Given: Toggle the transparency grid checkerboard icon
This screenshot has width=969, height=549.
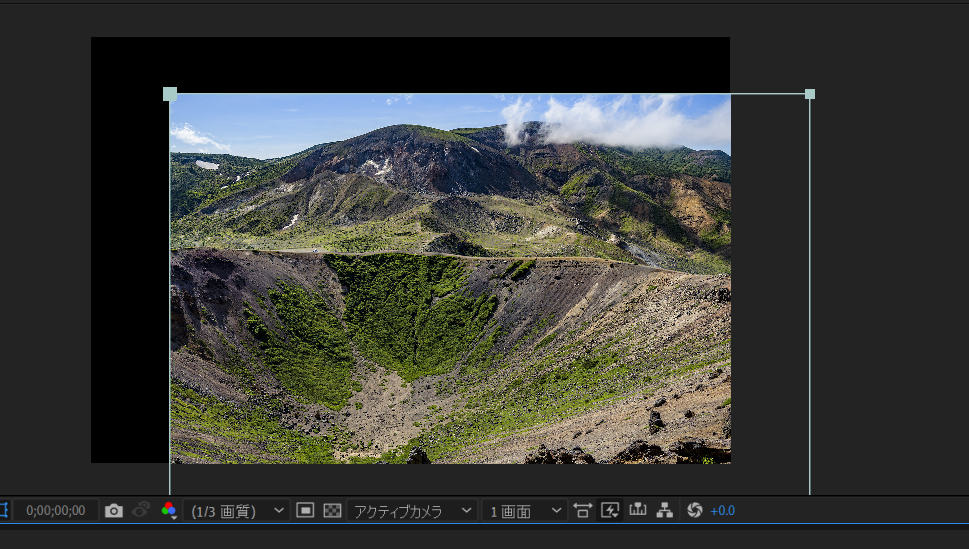Looking at the screenshot, I should (332, 510).
